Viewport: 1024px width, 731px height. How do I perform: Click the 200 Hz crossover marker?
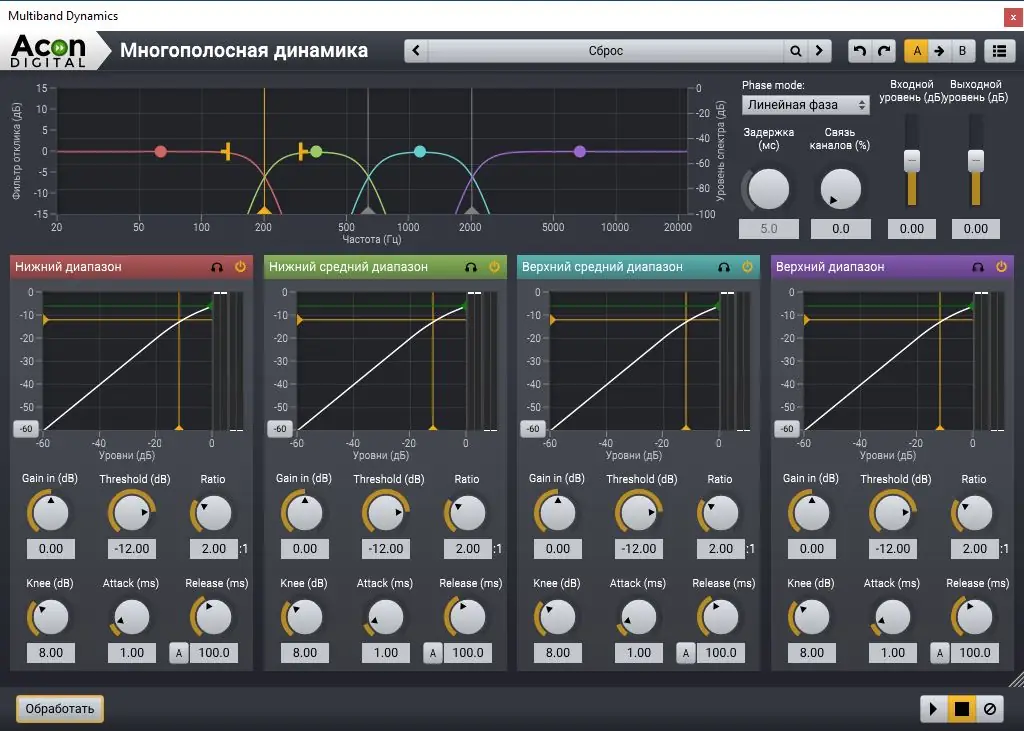[x=264, y=210]
